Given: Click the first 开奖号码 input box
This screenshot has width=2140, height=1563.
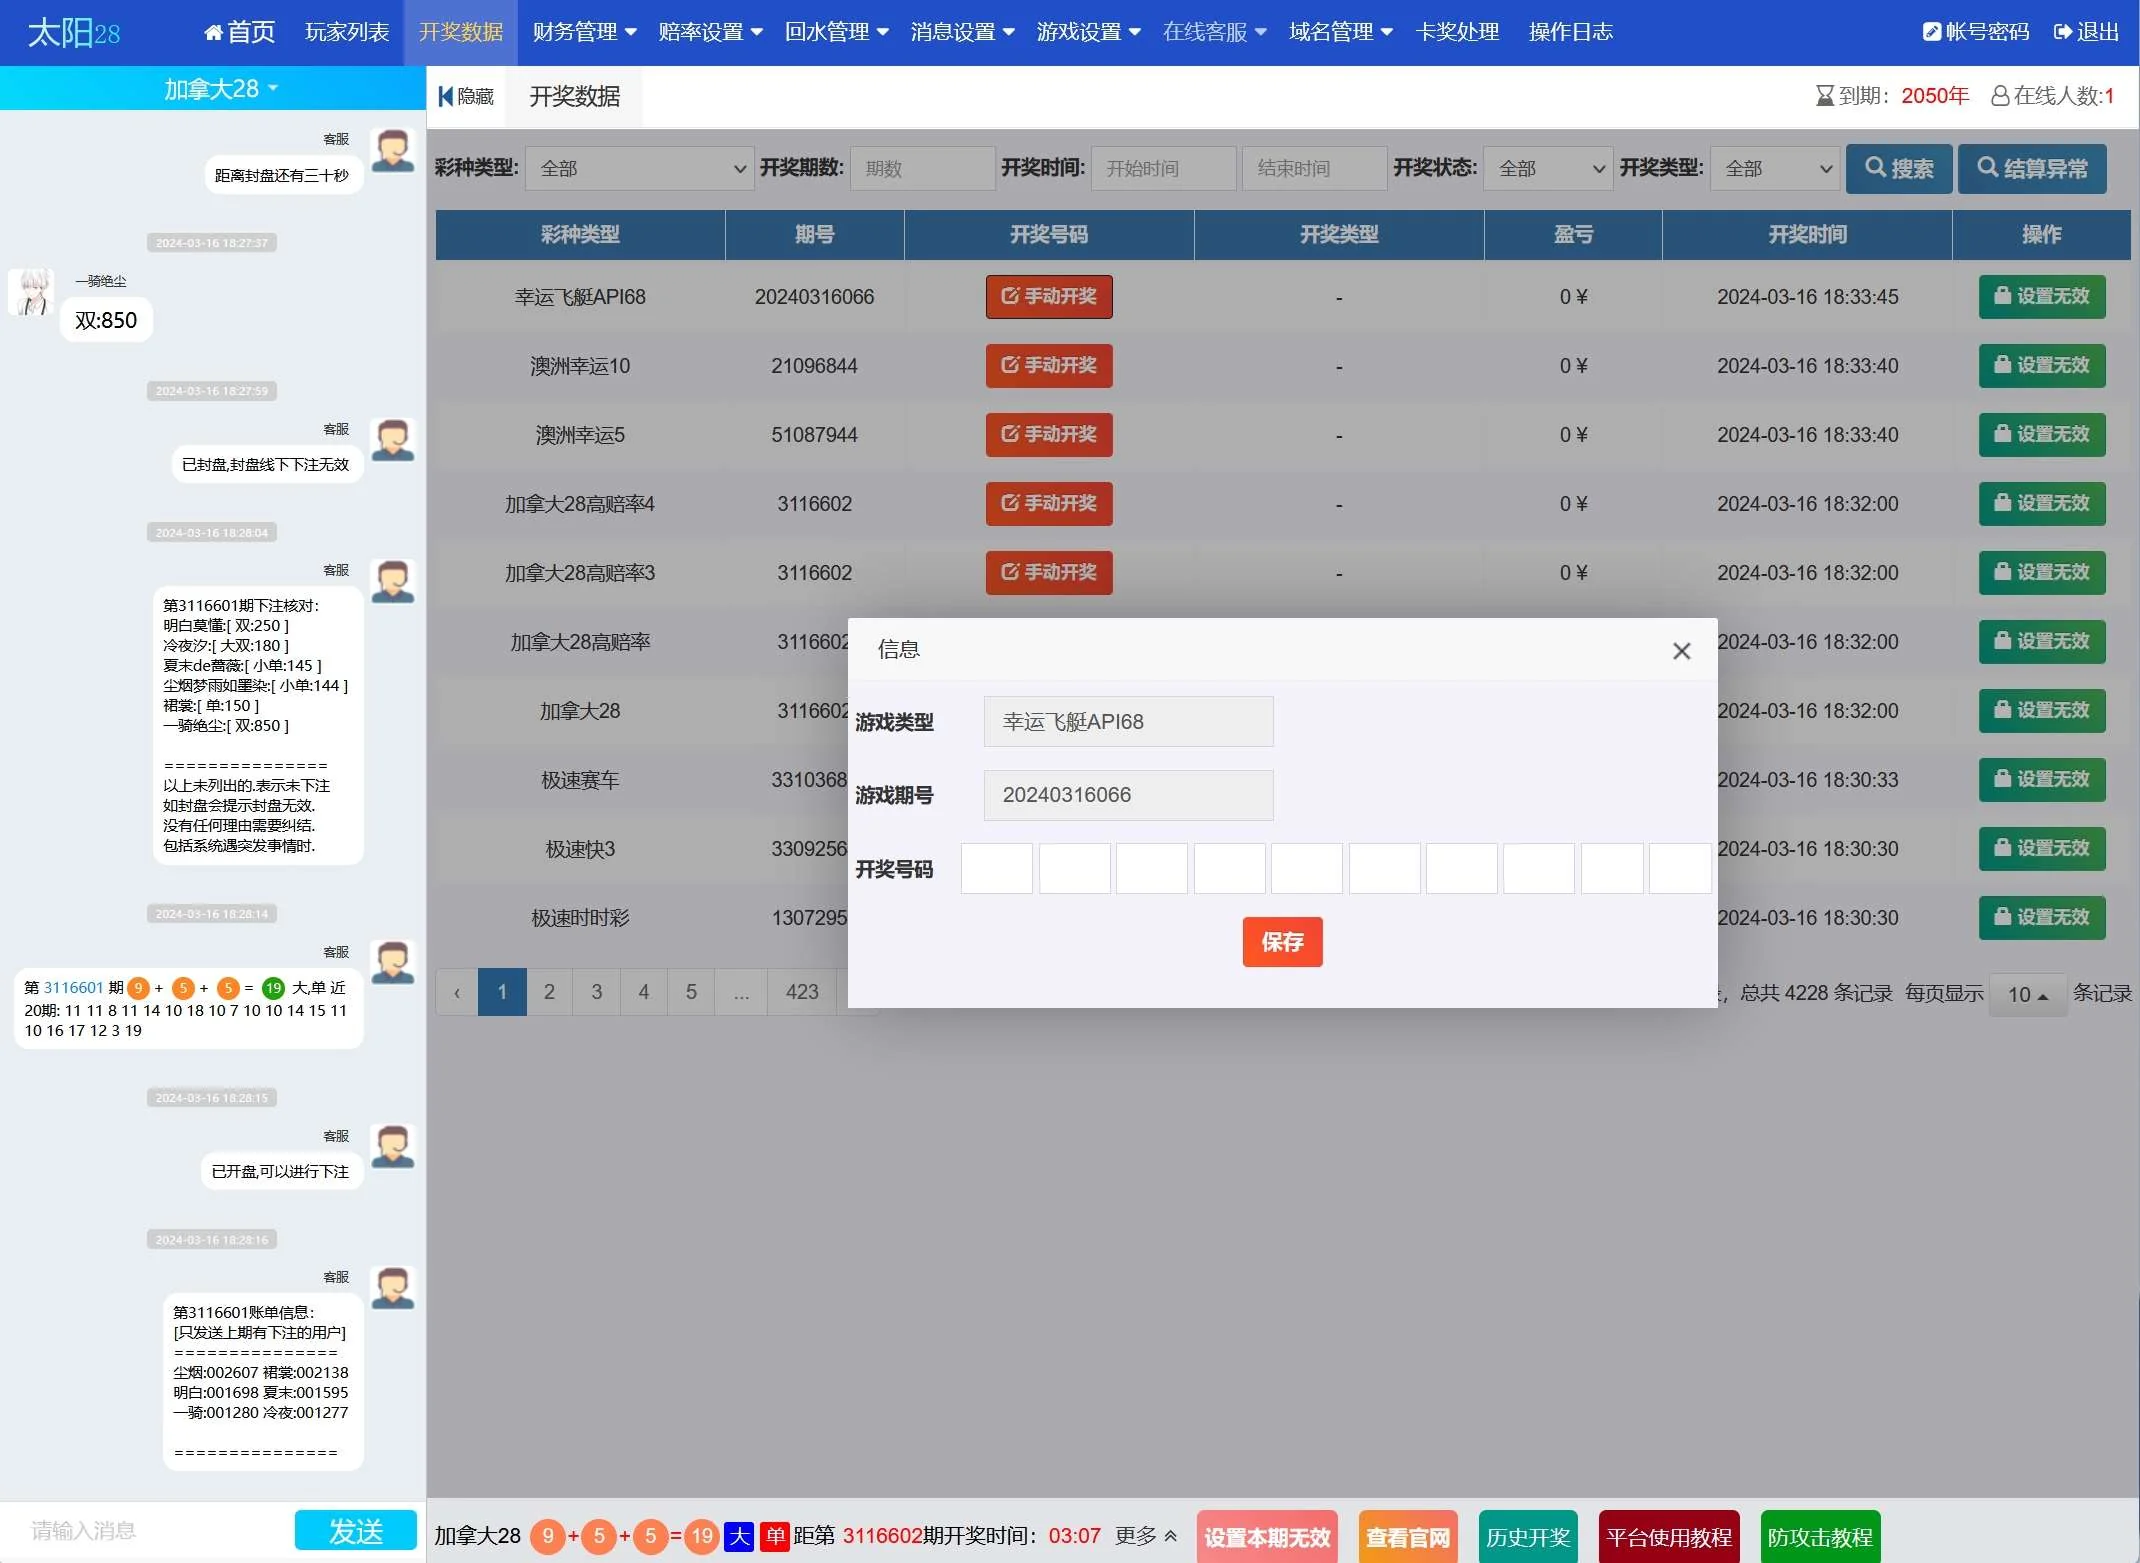Looking at the screenshot, I should point(996,868).
